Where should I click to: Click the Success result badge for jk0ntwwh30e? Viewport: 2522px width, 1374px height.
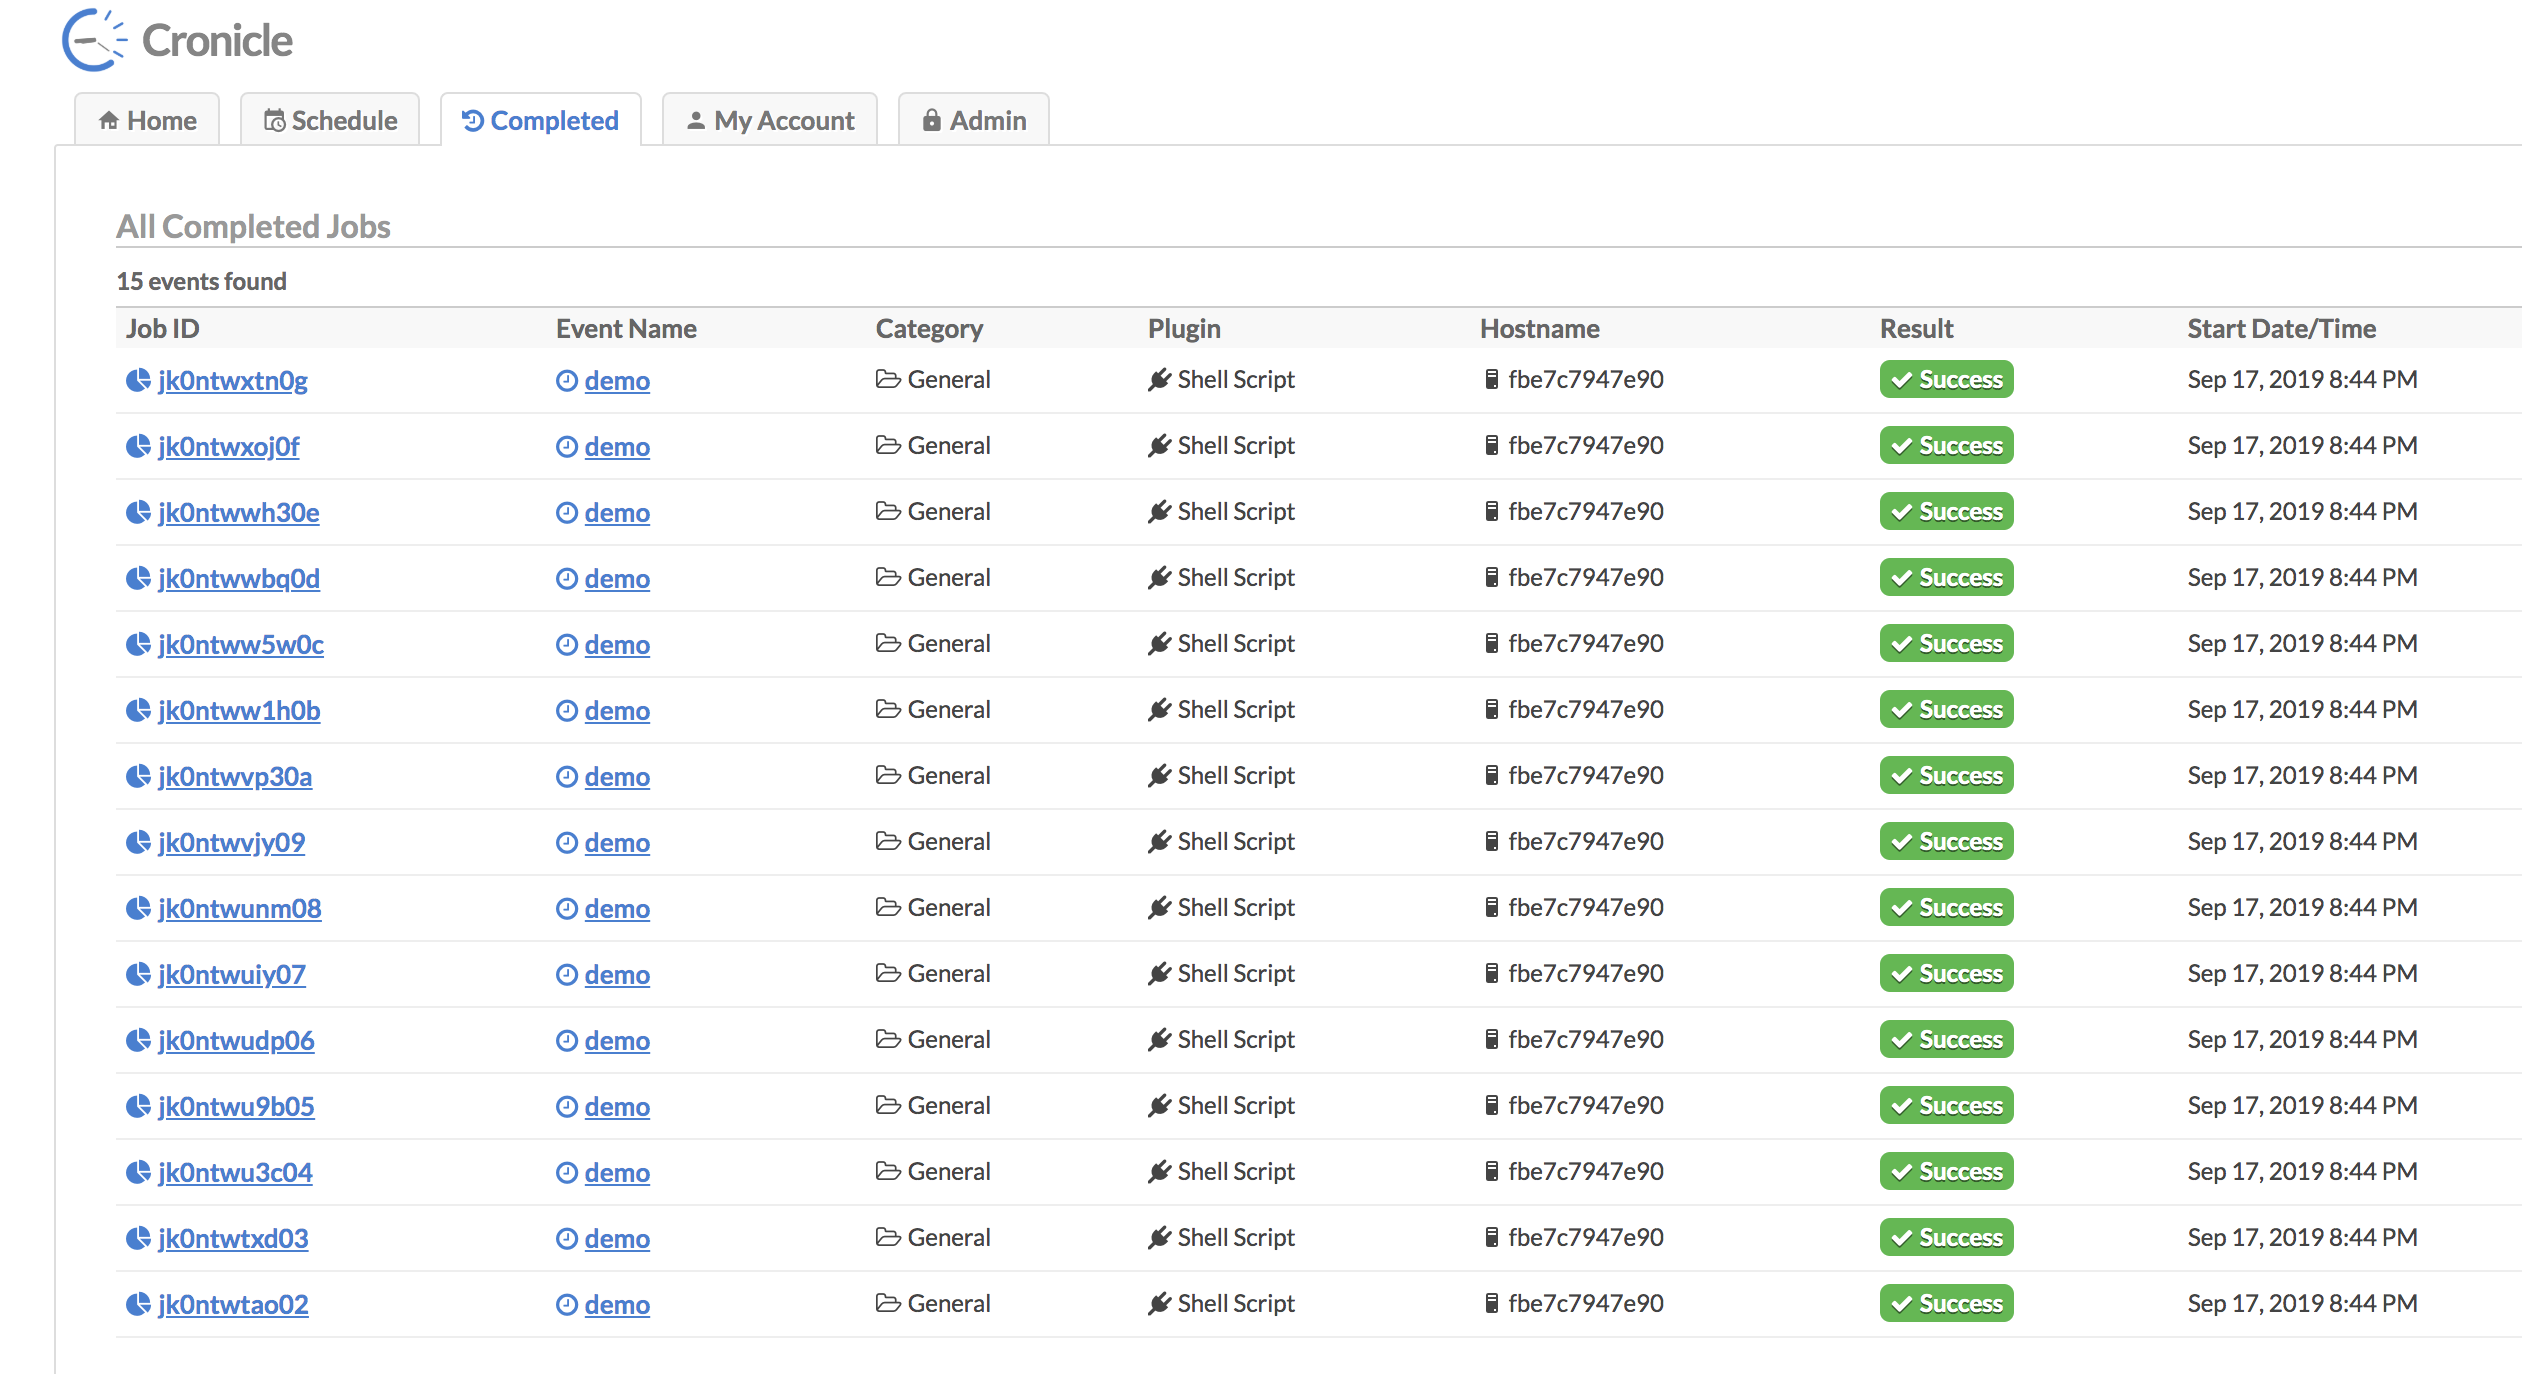click(1945, 511)
